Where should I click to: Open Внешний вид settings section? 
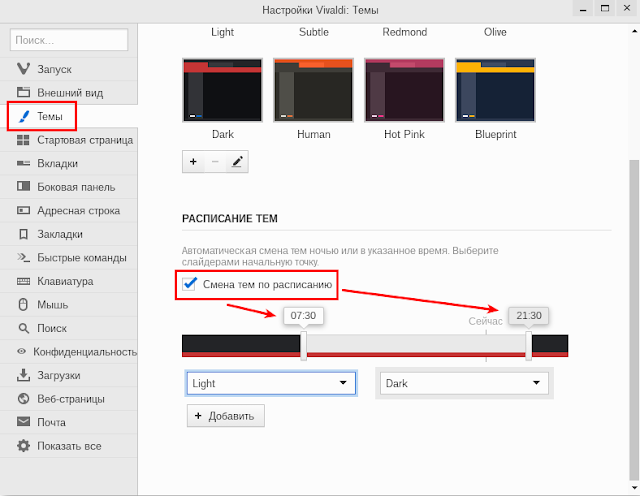point(69,93)
